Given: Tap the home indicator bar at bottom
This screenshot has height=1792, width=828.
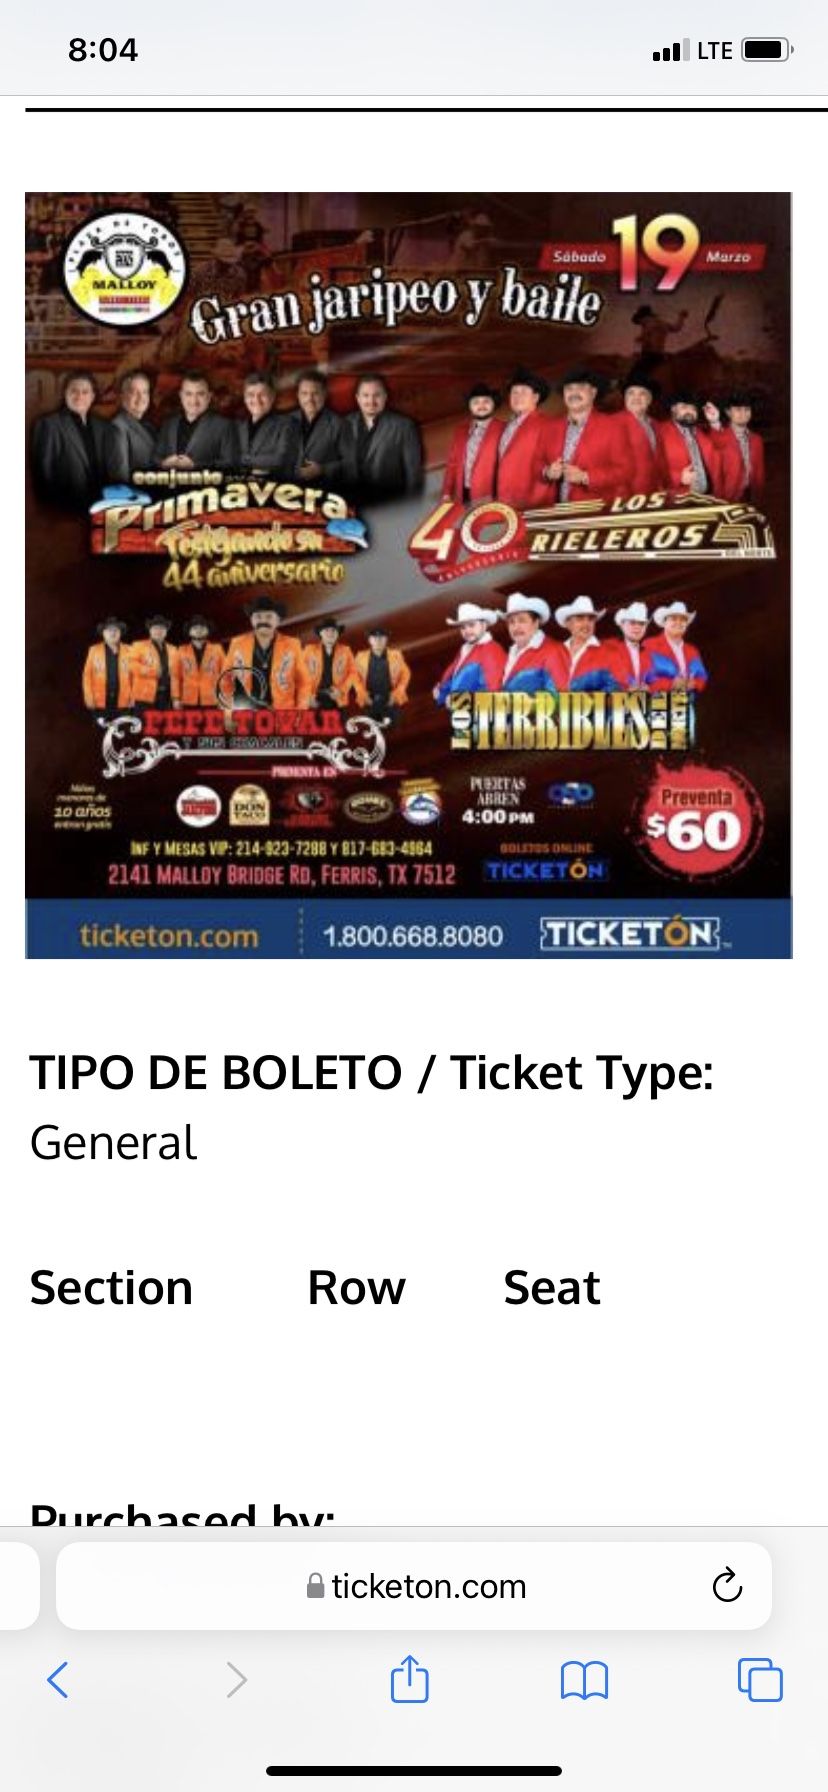Looking at the screenshot, I should coord(414,1770).
